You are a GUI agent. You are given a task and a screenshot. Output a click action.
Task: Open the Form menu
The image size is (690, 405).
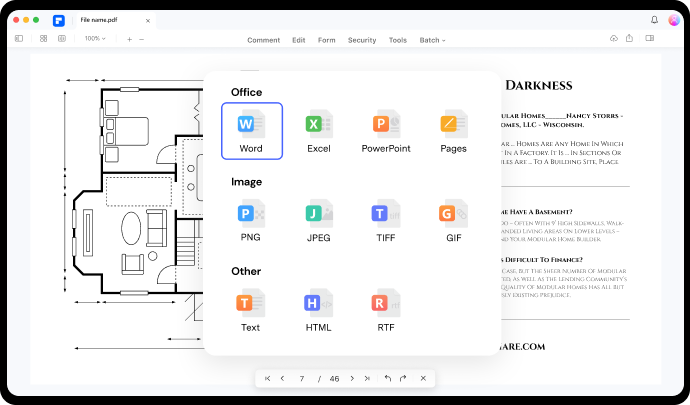coord(327,40)
